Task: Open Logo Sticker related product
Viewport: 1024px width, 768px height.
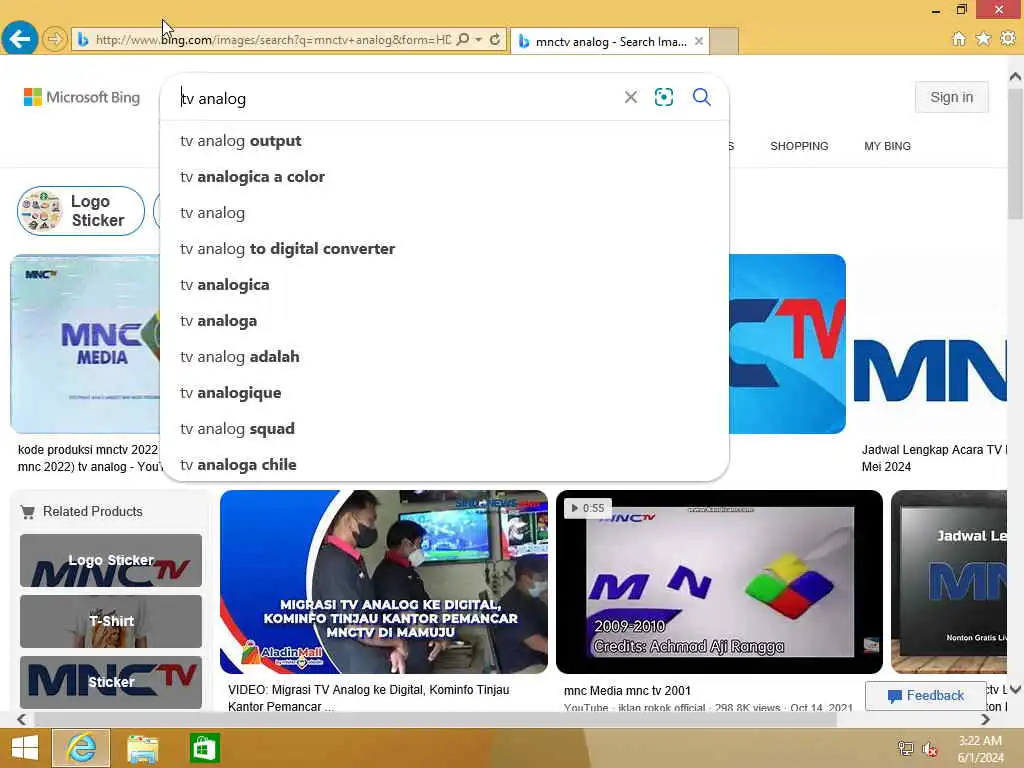Action: coord(111,560)
